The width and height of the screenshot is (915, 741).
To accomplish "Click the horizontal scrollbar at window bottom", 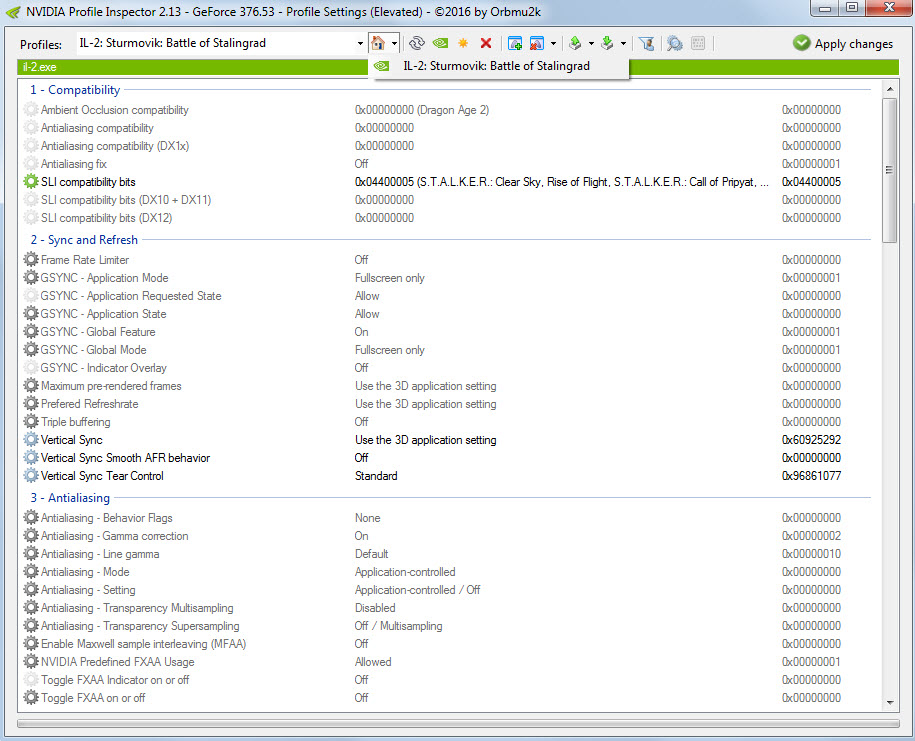I will pyautogui.click(x=458, y=723).
